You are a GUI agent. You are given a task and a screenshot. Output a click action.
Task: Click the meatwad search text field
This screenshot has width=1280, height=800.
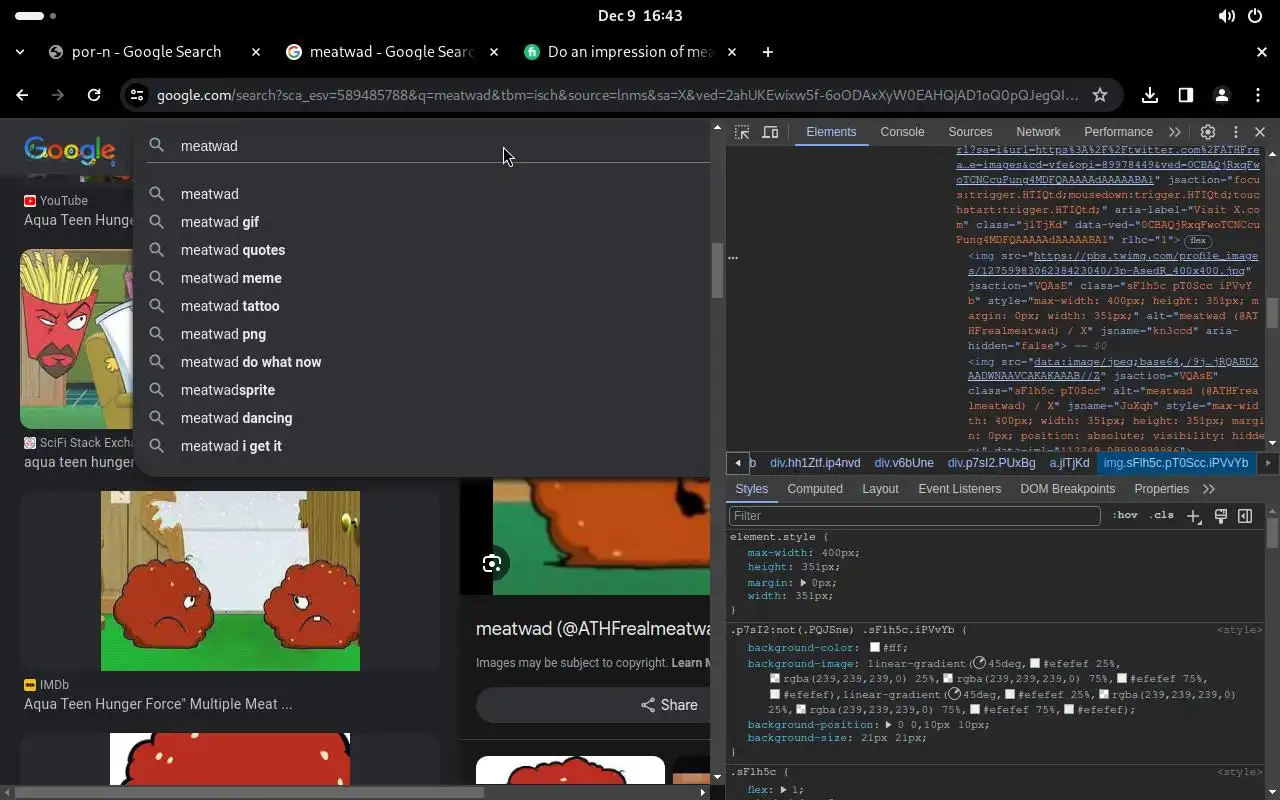pos(430,146)
